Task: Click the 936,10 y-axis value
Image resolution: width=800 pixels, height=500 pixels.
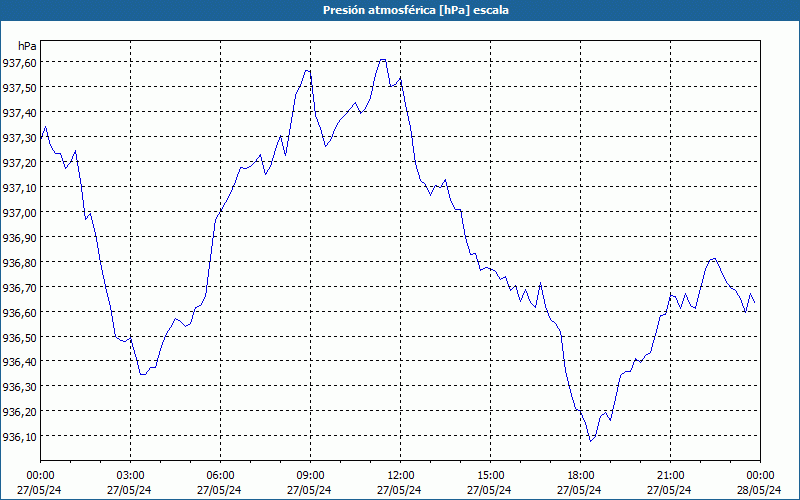Action: pos(19,436)
